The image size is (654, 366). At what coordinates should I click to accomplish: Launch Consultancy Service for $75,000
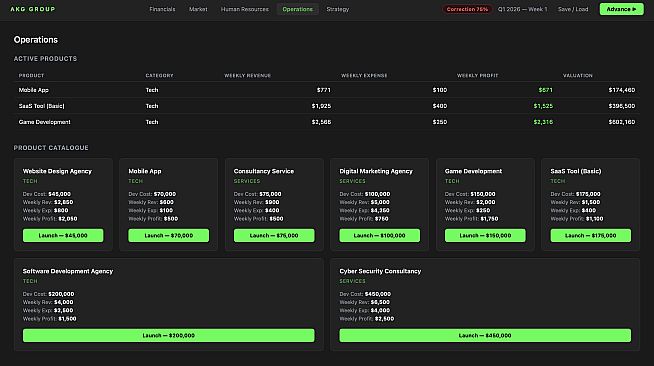pyautogui.click(x=274, y=236)
